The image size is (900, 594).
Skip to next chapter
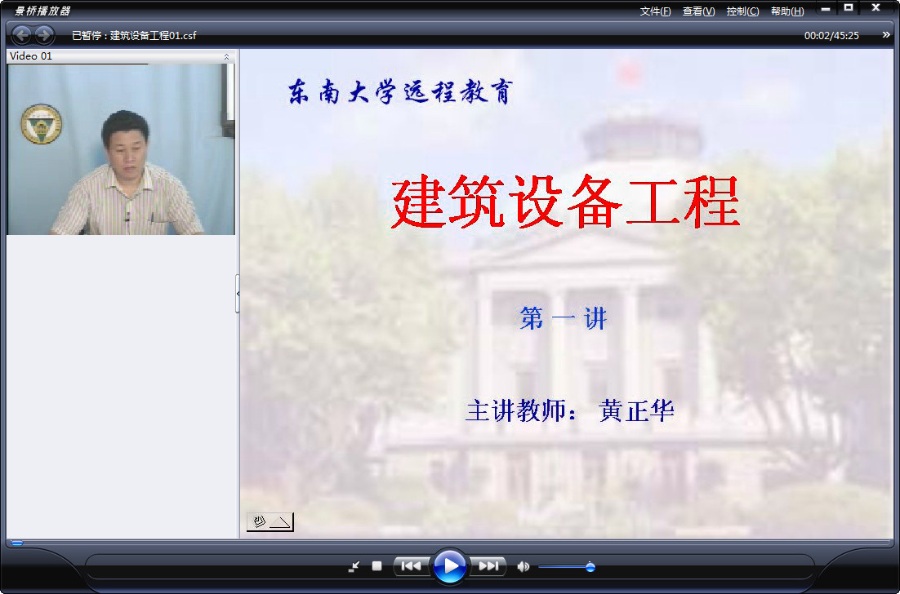pos(488,566)
